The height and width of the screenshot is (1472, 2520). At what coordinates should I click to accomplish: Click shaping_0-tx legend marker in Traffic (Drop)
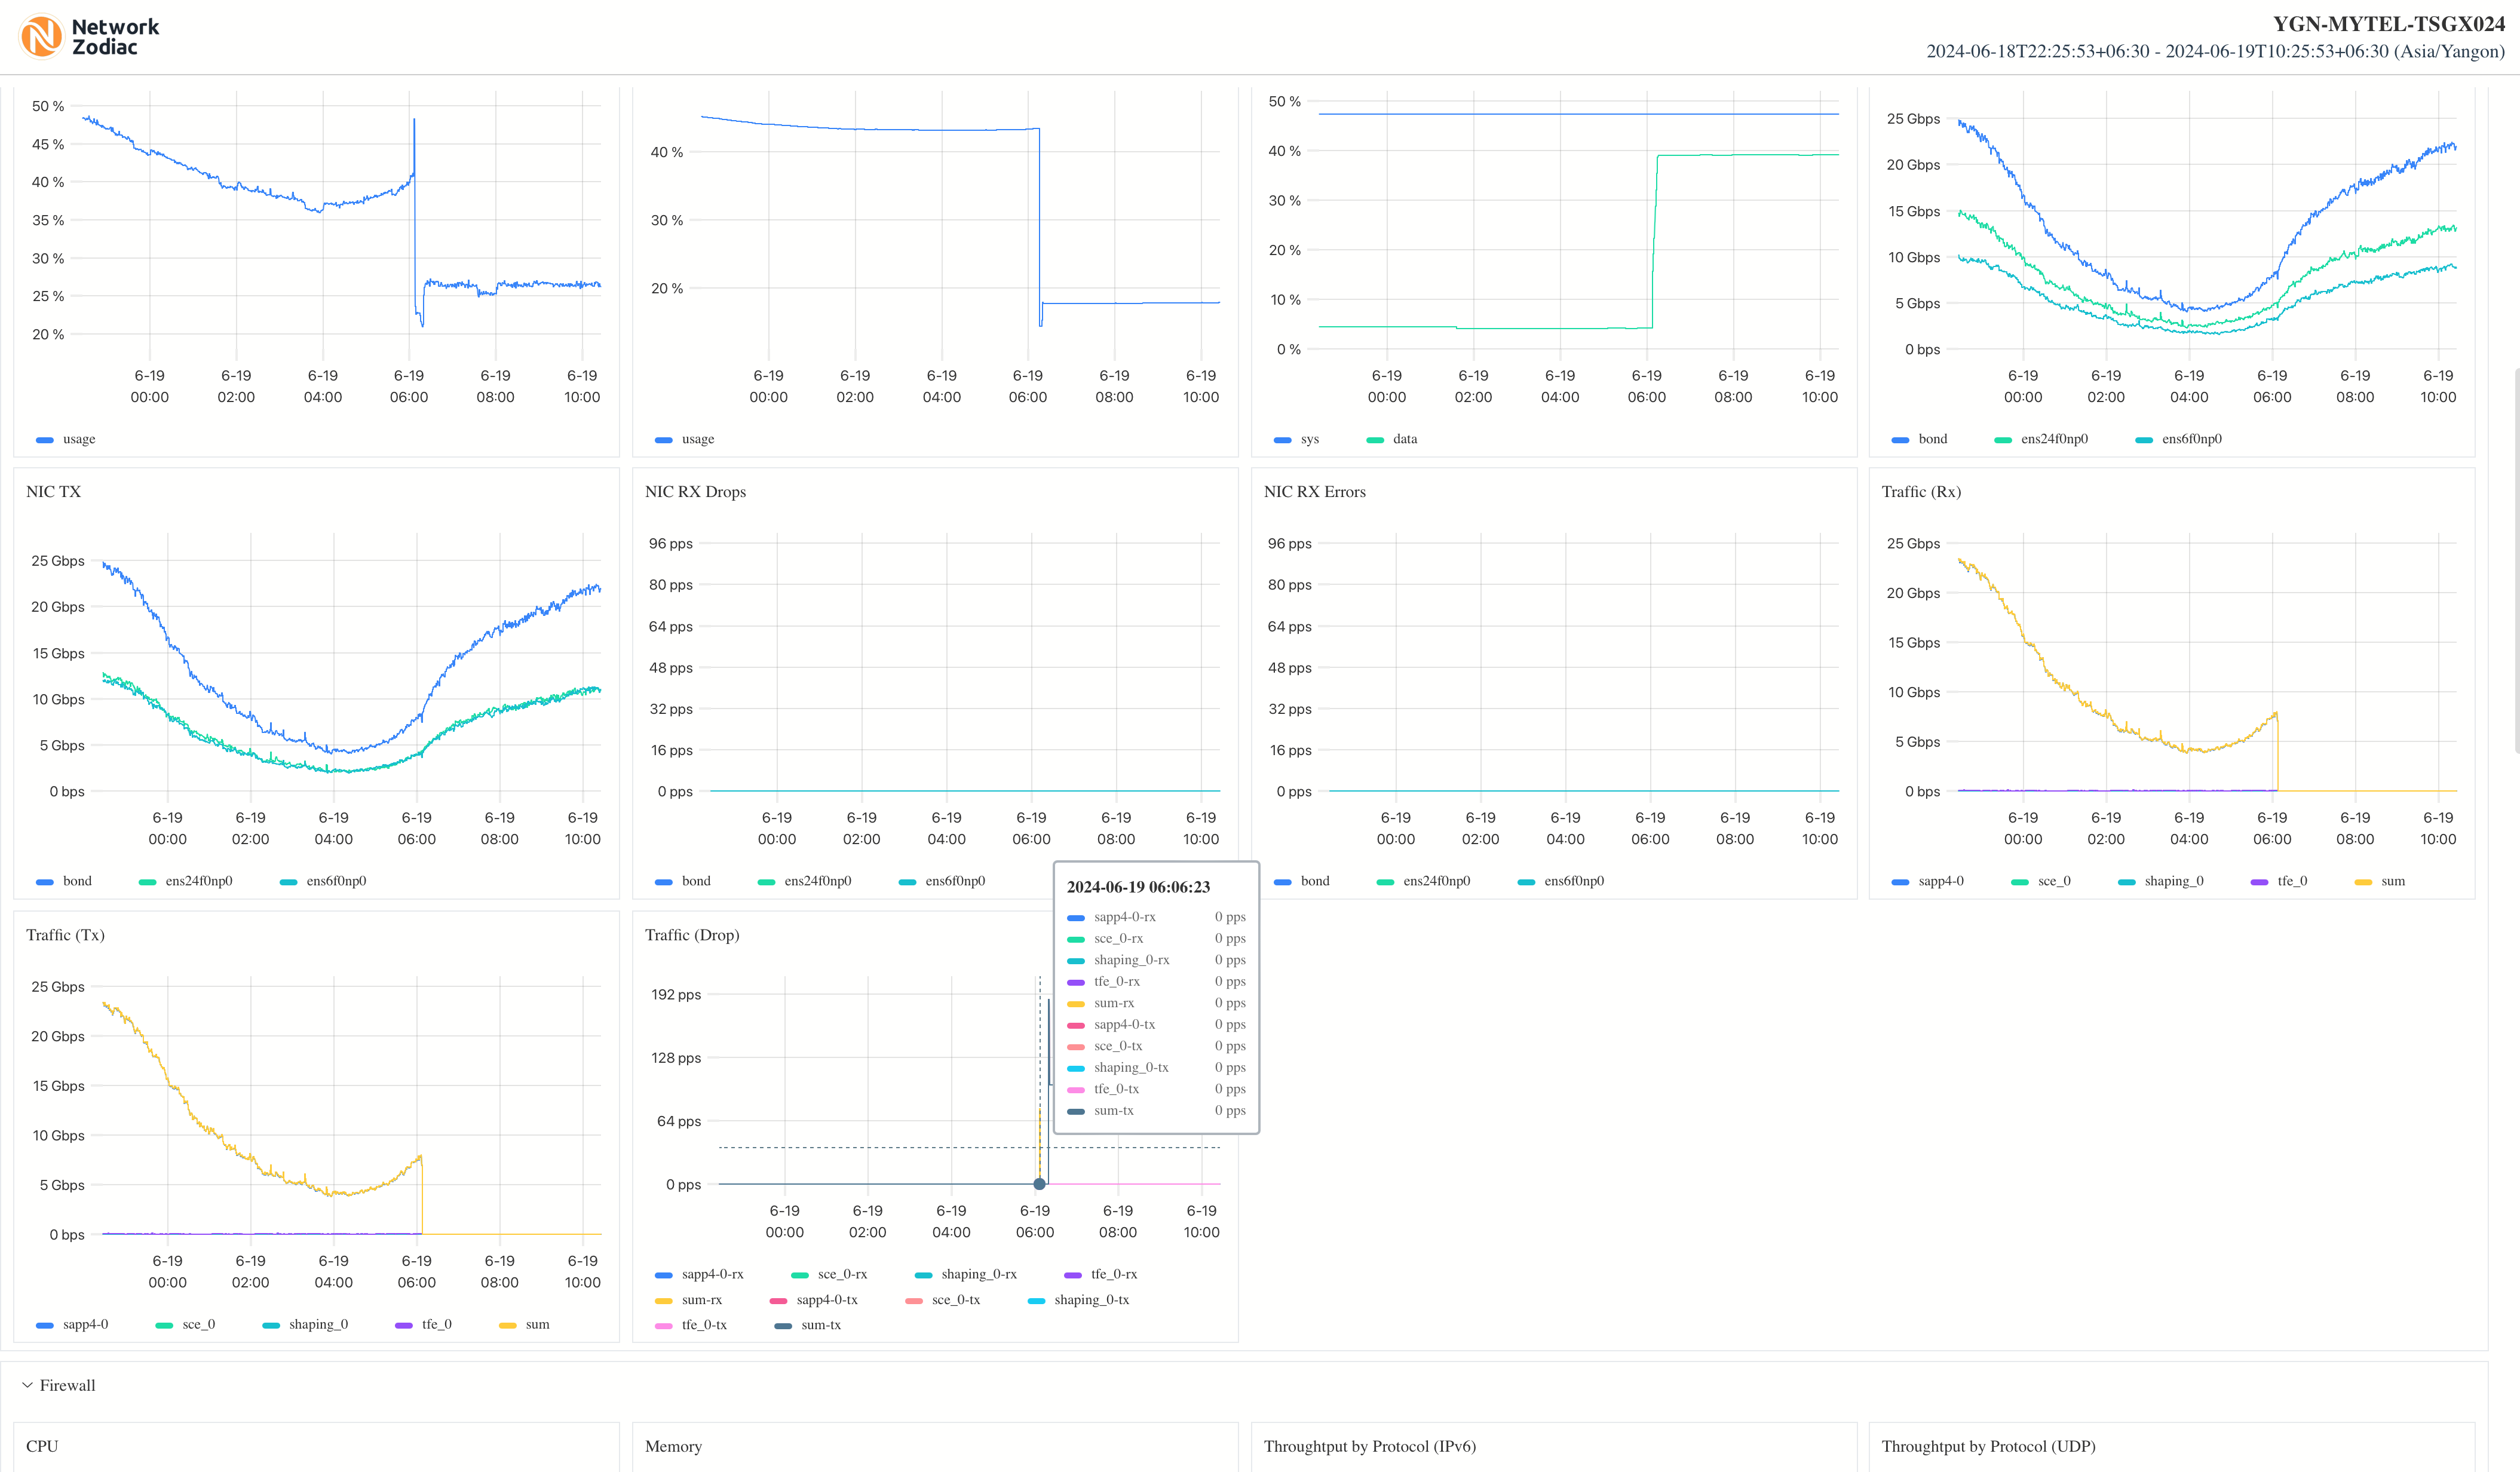pos(1036,1300)
